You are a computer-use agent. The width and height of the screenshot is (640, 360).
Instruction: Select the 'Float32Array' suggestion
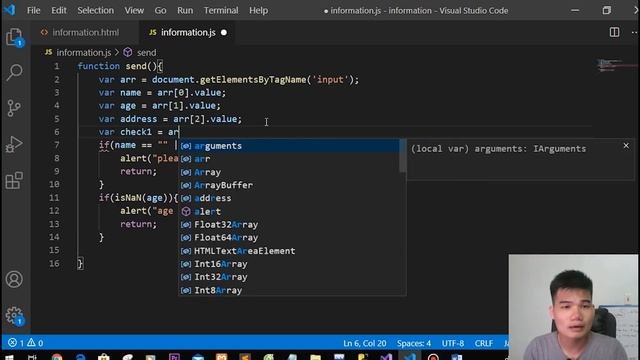coord(289,224)
